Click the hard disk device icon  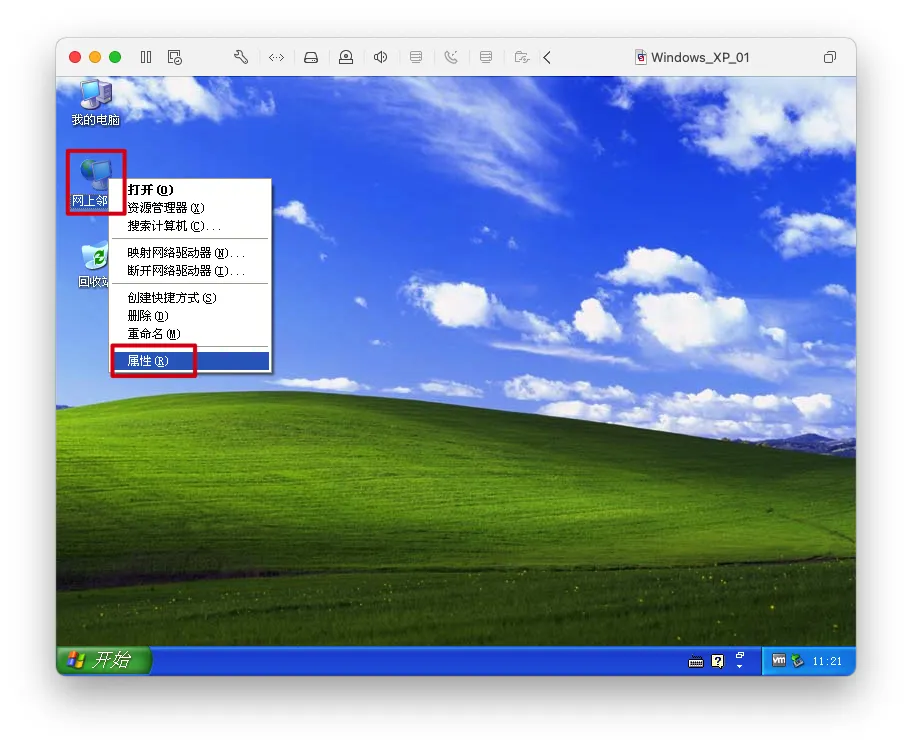(x=311, y=57)
